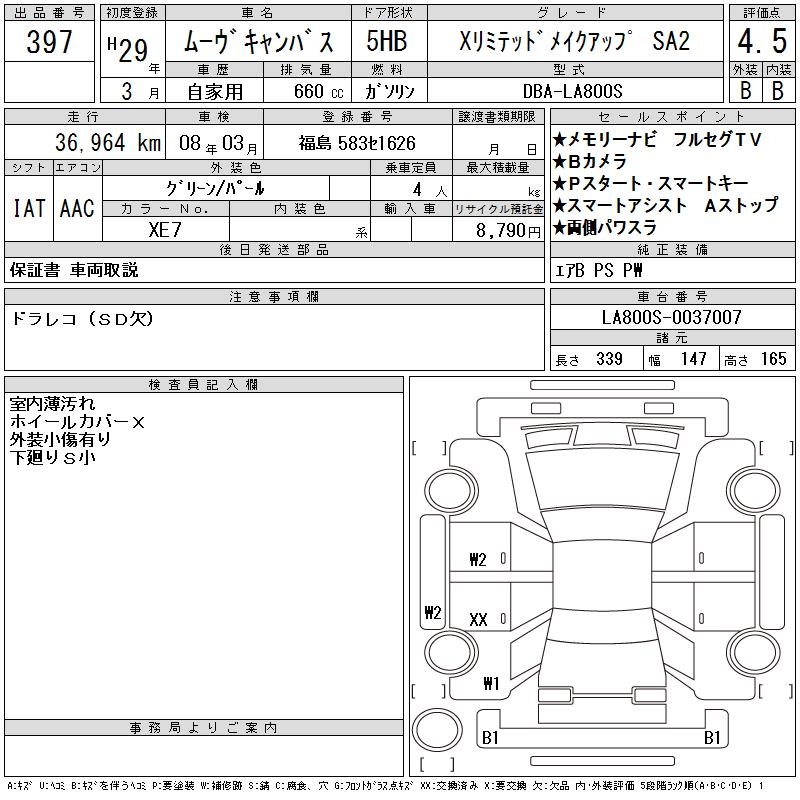Select inspector note ホイールカバーX

(x=77, y=421)
